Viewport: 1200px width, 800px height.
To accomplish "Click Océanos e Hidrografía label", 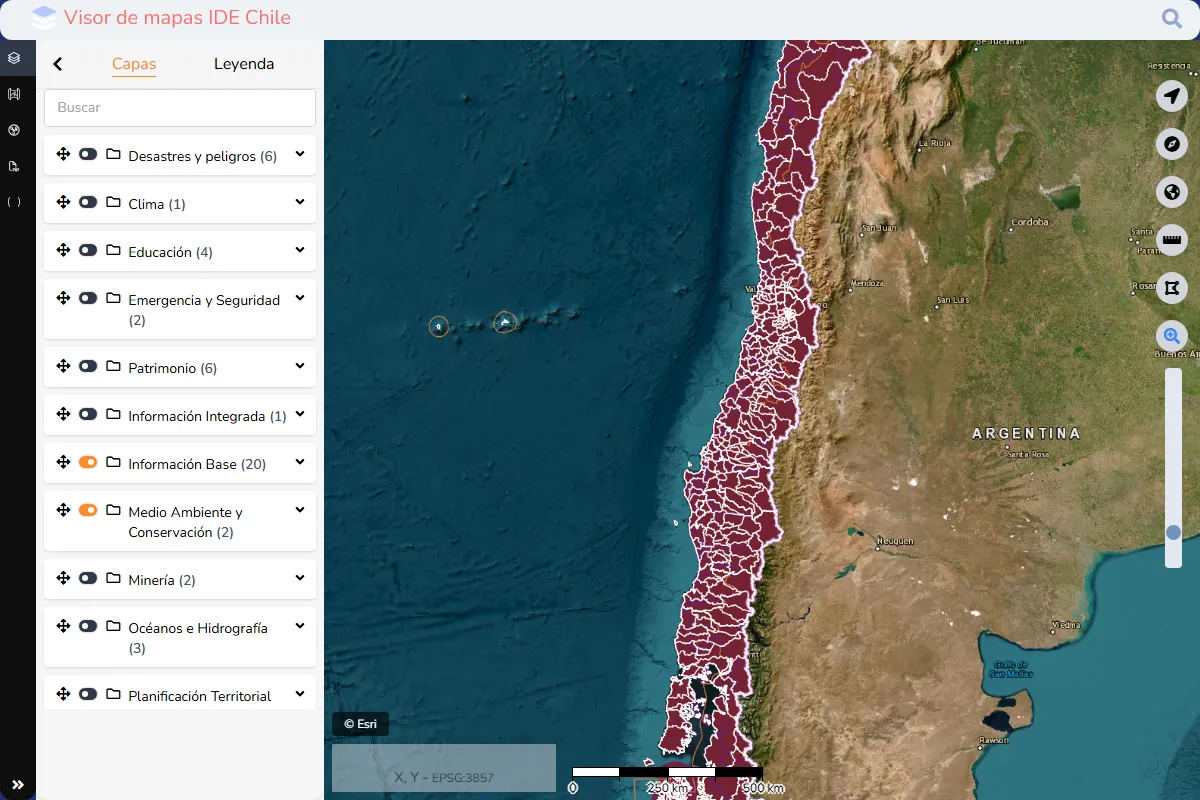I will (x=198, y=638).
